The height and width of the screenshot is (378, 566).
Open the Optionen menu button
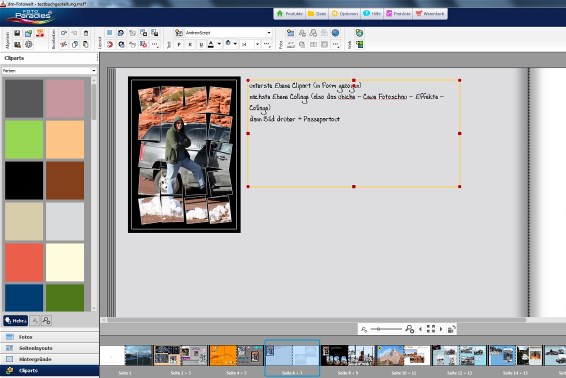pos(345,14)
